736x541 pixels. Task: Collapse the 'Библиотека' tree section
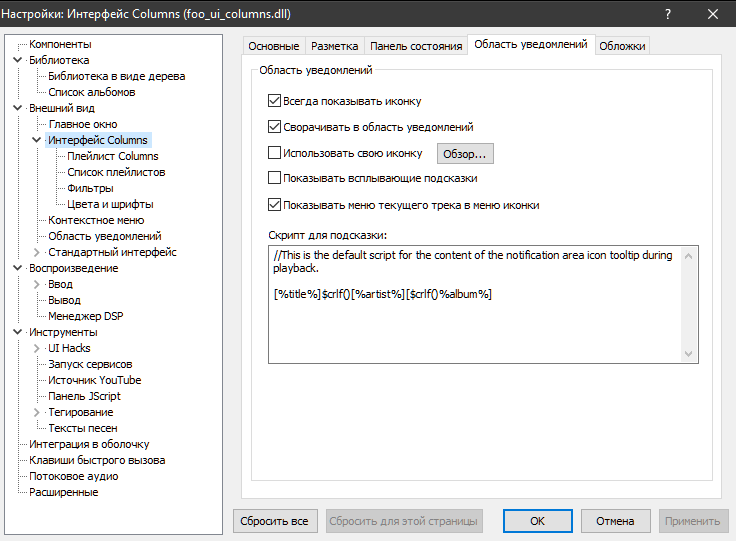17,60
